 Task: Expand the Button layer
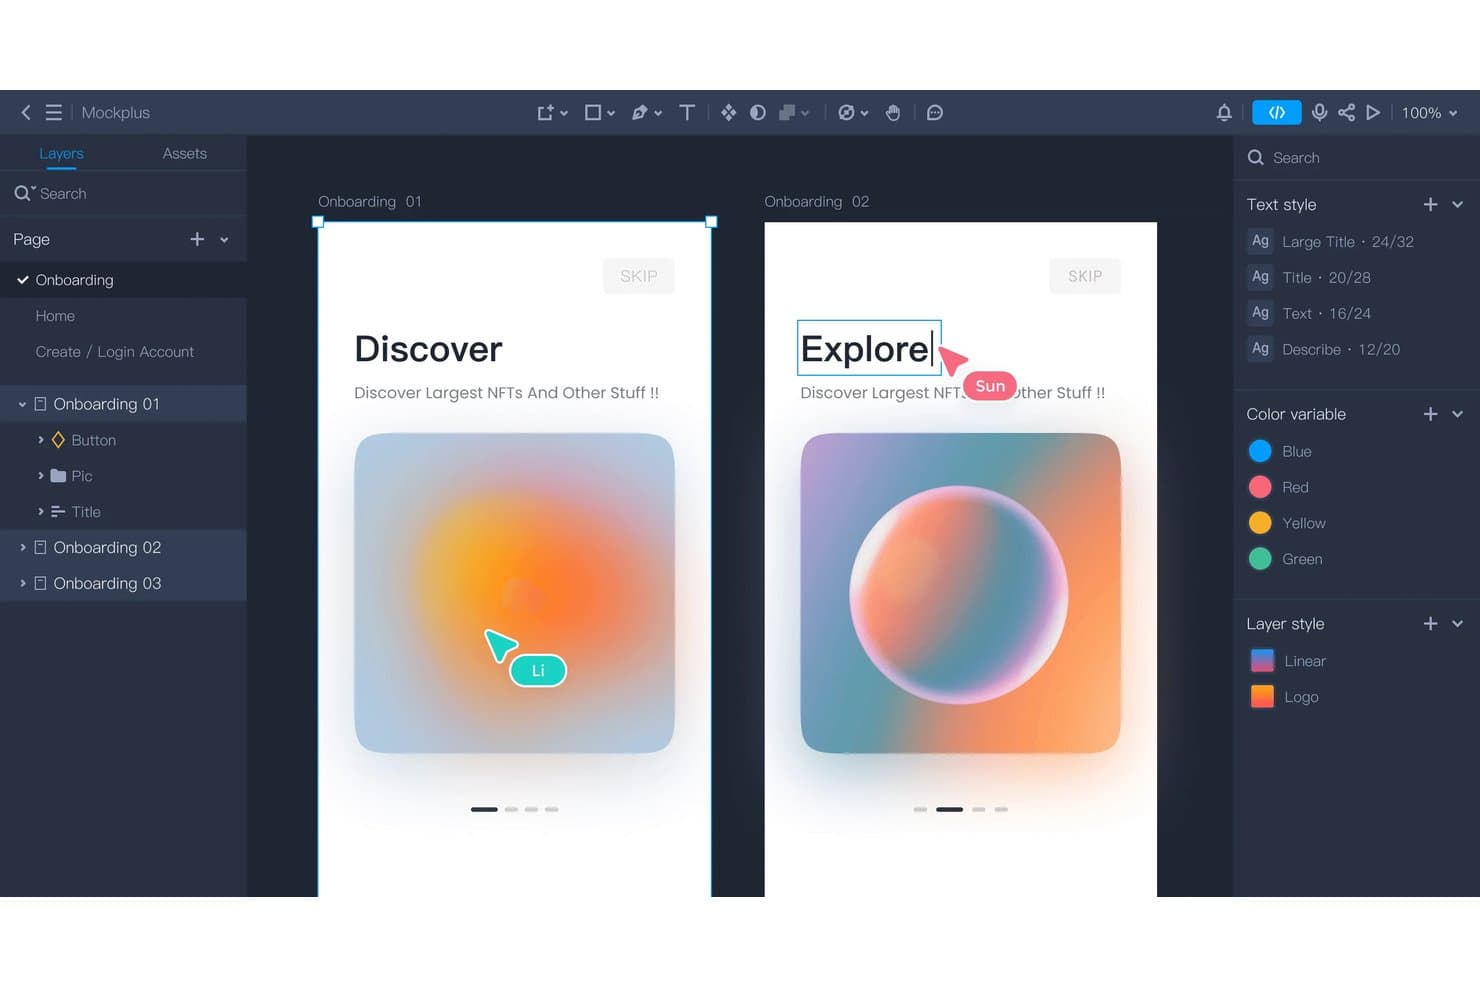(x=40, y=440)
